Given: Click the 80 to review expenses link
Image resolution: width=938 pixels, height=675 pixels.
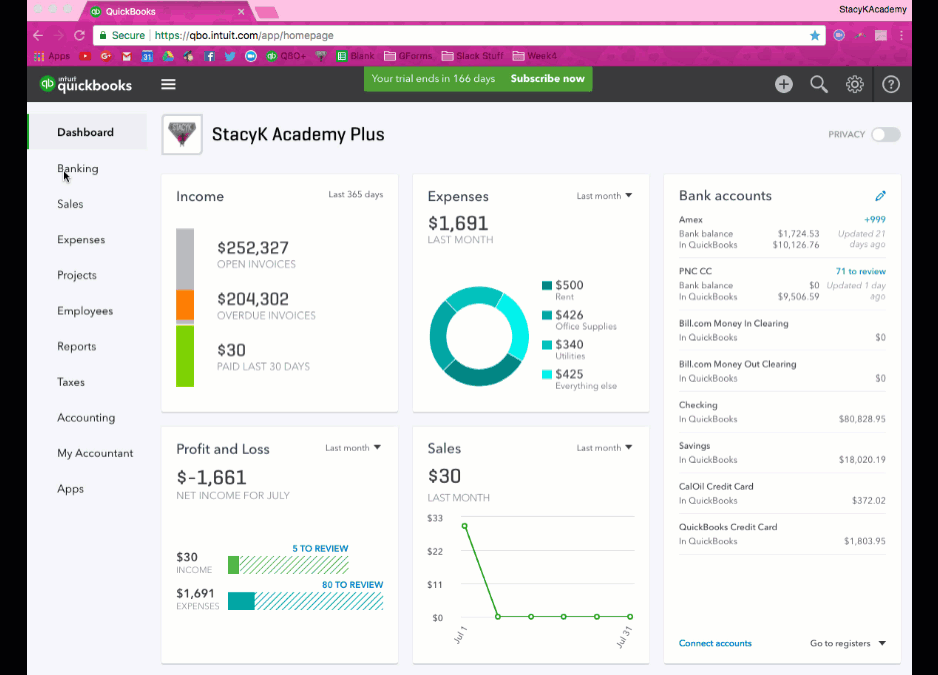Looking at the screenshot, I should tap(350, 585).
